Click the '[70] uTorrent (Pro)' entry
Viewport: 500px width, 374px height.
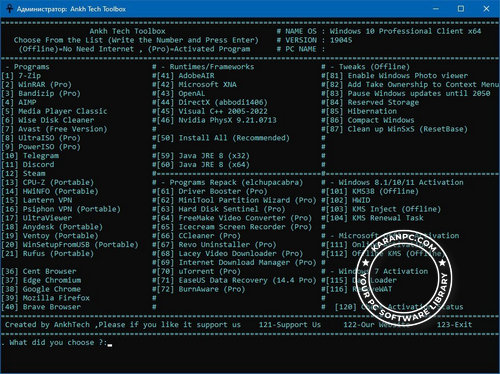199,271
